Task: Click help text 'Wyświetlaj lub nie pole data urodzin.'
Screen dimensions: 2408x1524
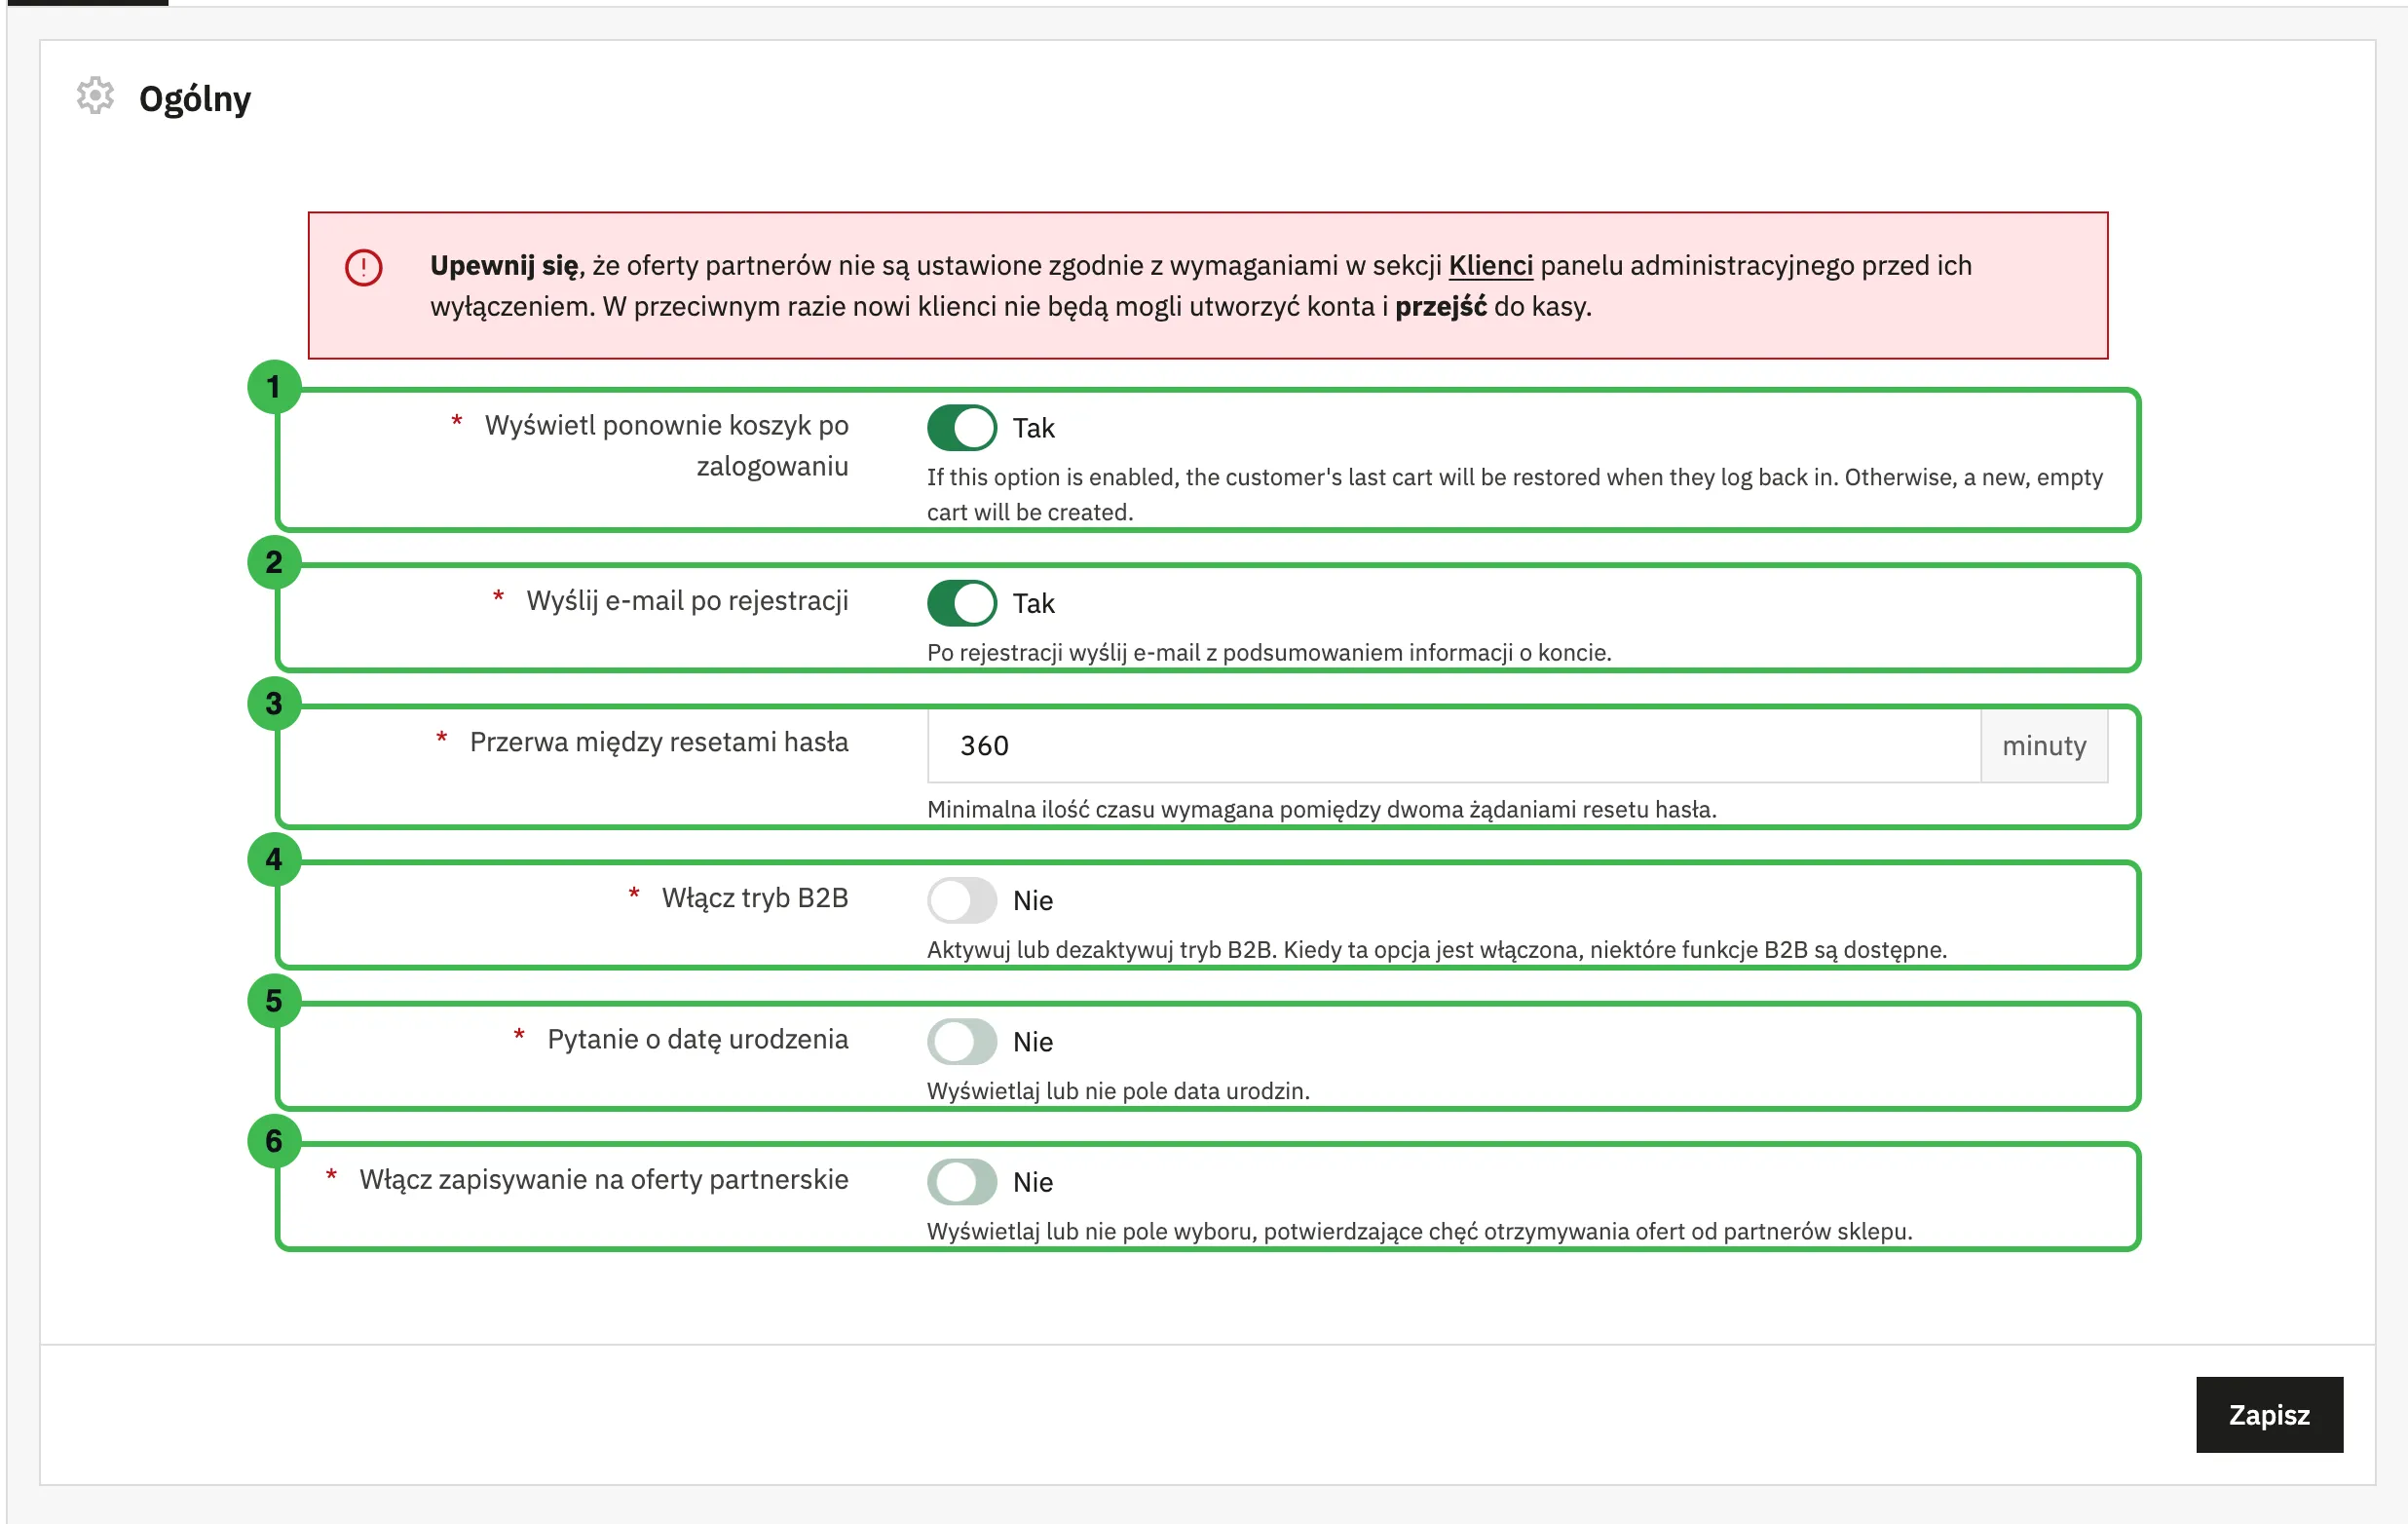Action: click(x=1118, y=1091)
